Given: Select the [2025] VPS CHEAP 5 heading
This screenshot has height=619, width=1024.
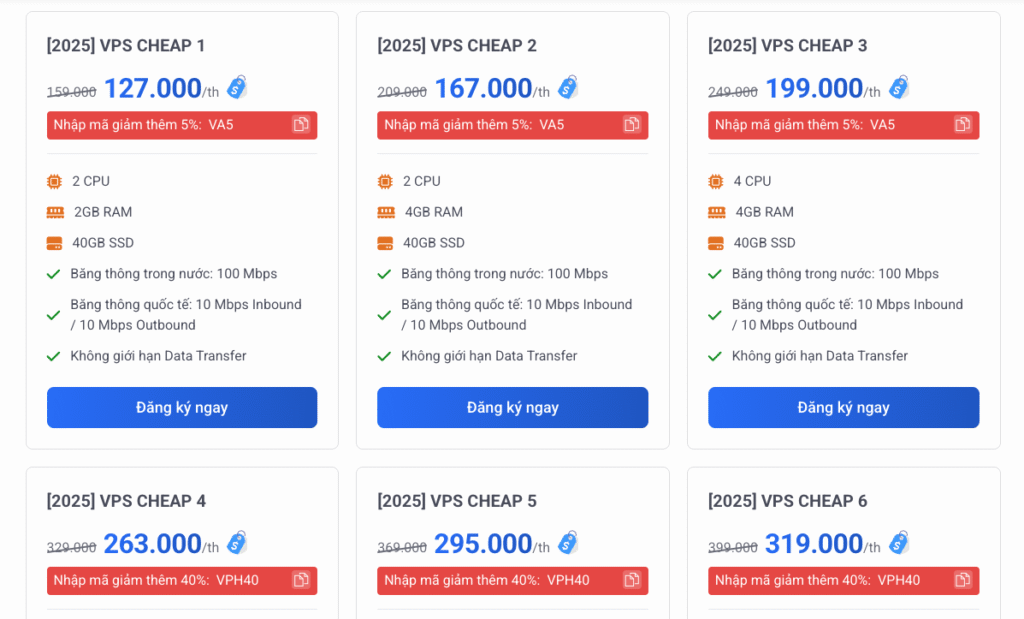Looking at the screenshot, I should pos(457,500).
